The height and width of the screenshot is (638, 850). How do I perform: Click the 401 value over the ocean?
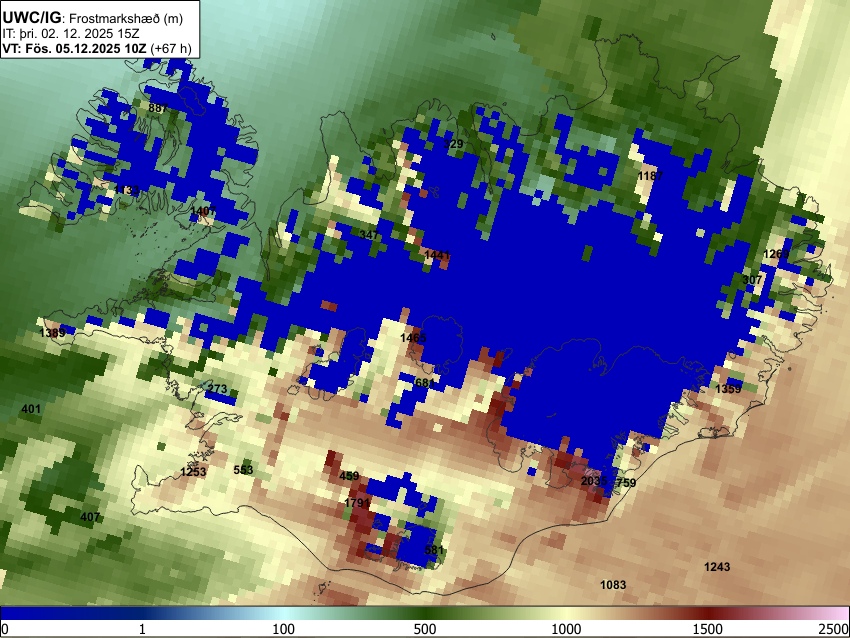point(31,408)
